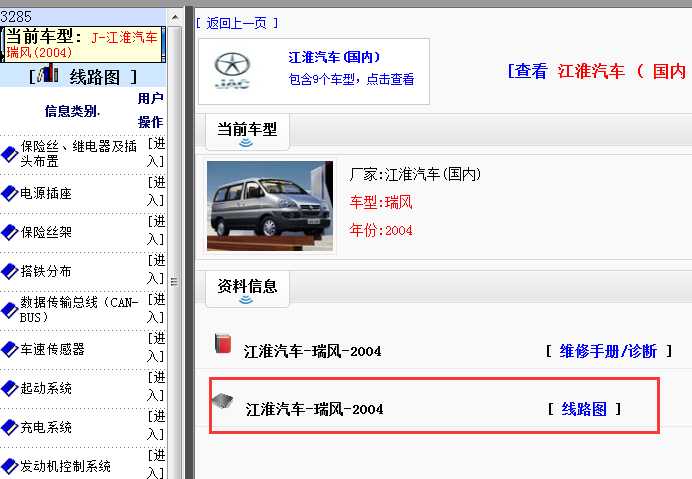Image resolution: width=692 pixels, height=479 pixels.
Task: Click 年份:2004 text
Action: pyautogui.click(x=381, y=230)
